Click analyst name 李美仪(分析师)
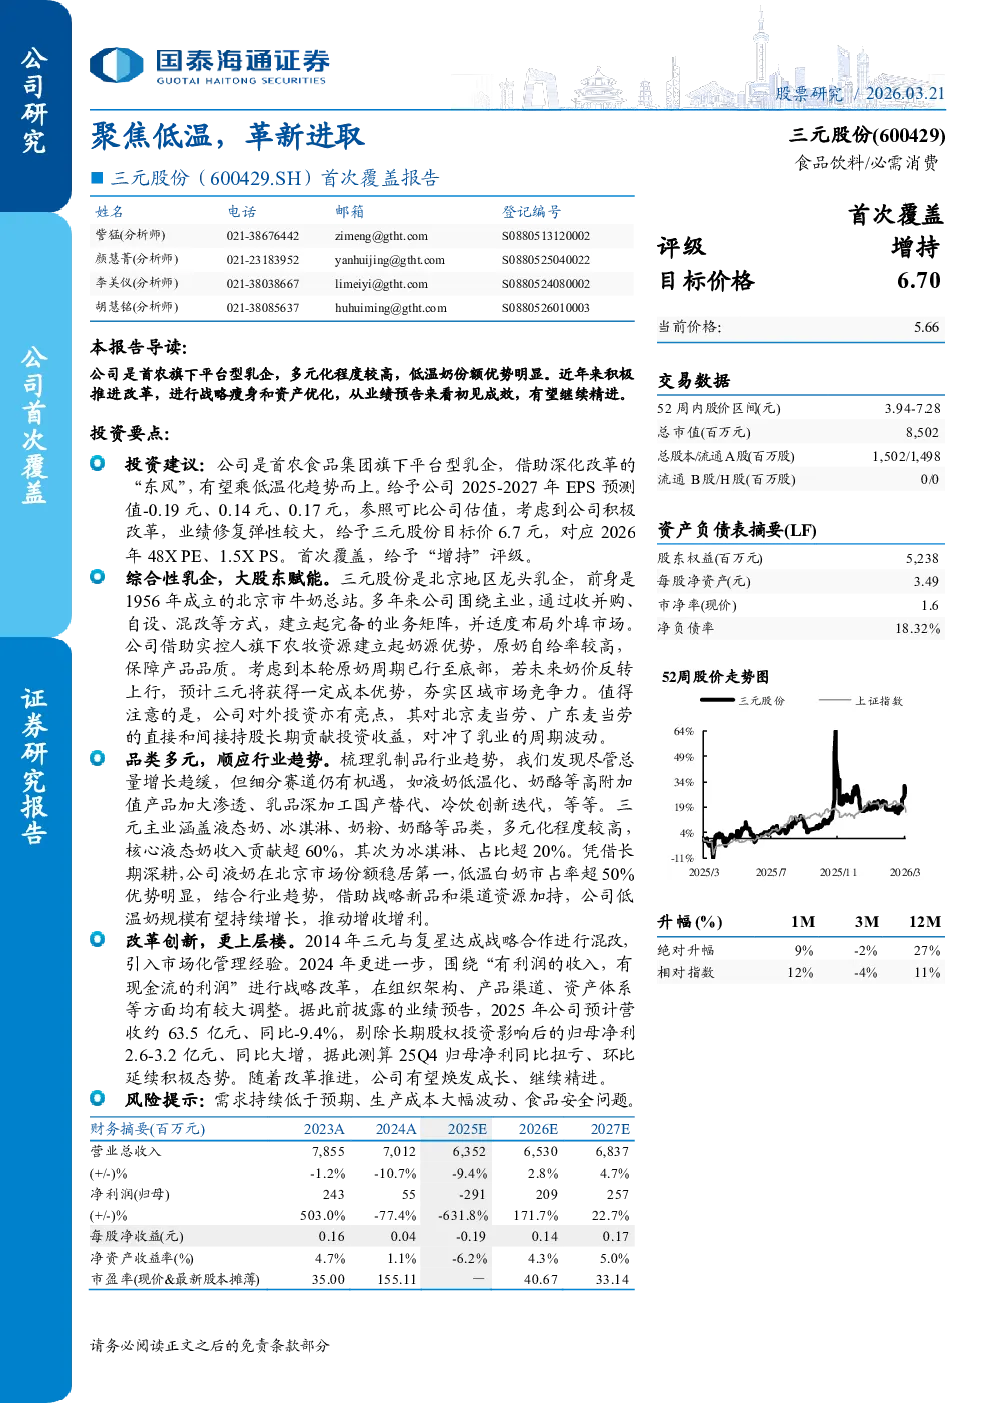Viewport: 993px width, 1404px height. [136, 283]
